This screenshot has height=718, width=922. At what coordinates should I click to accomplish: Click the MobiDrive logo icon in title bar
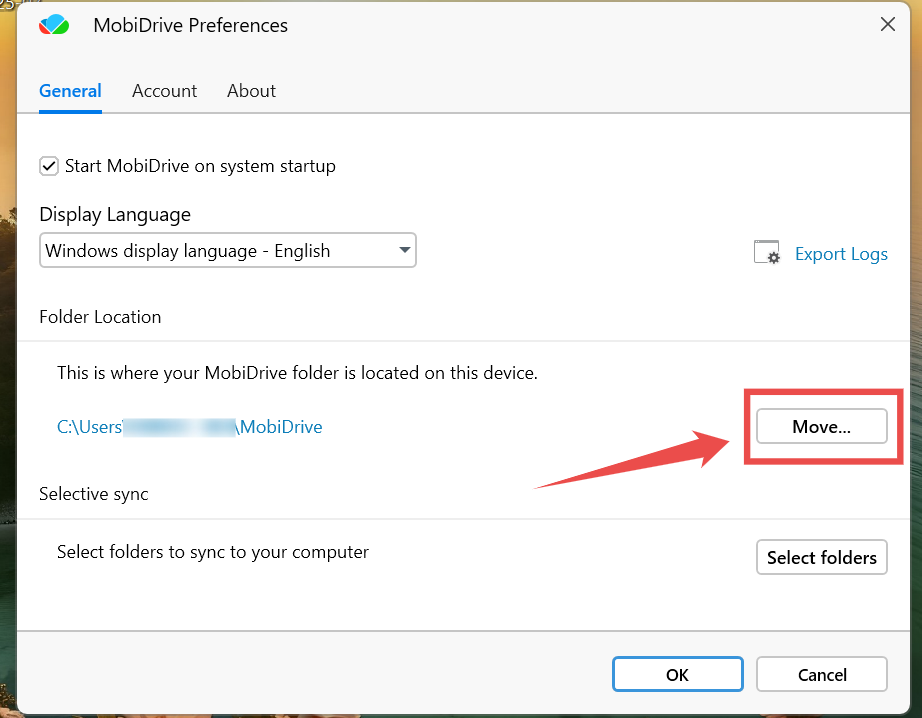(54, 25)
